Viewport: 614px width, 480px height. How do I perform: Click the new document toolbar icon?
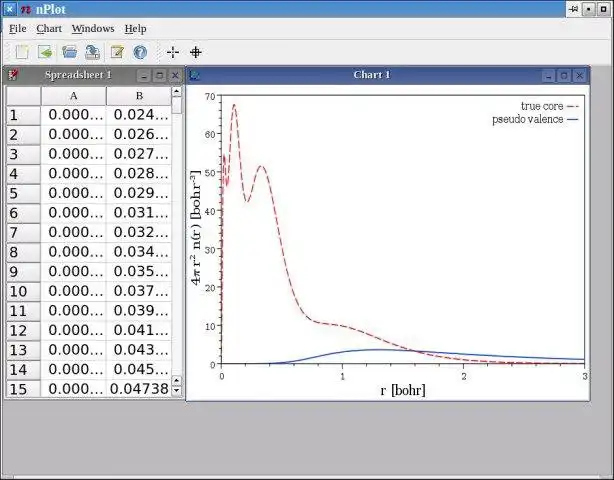tap(22, 52)
